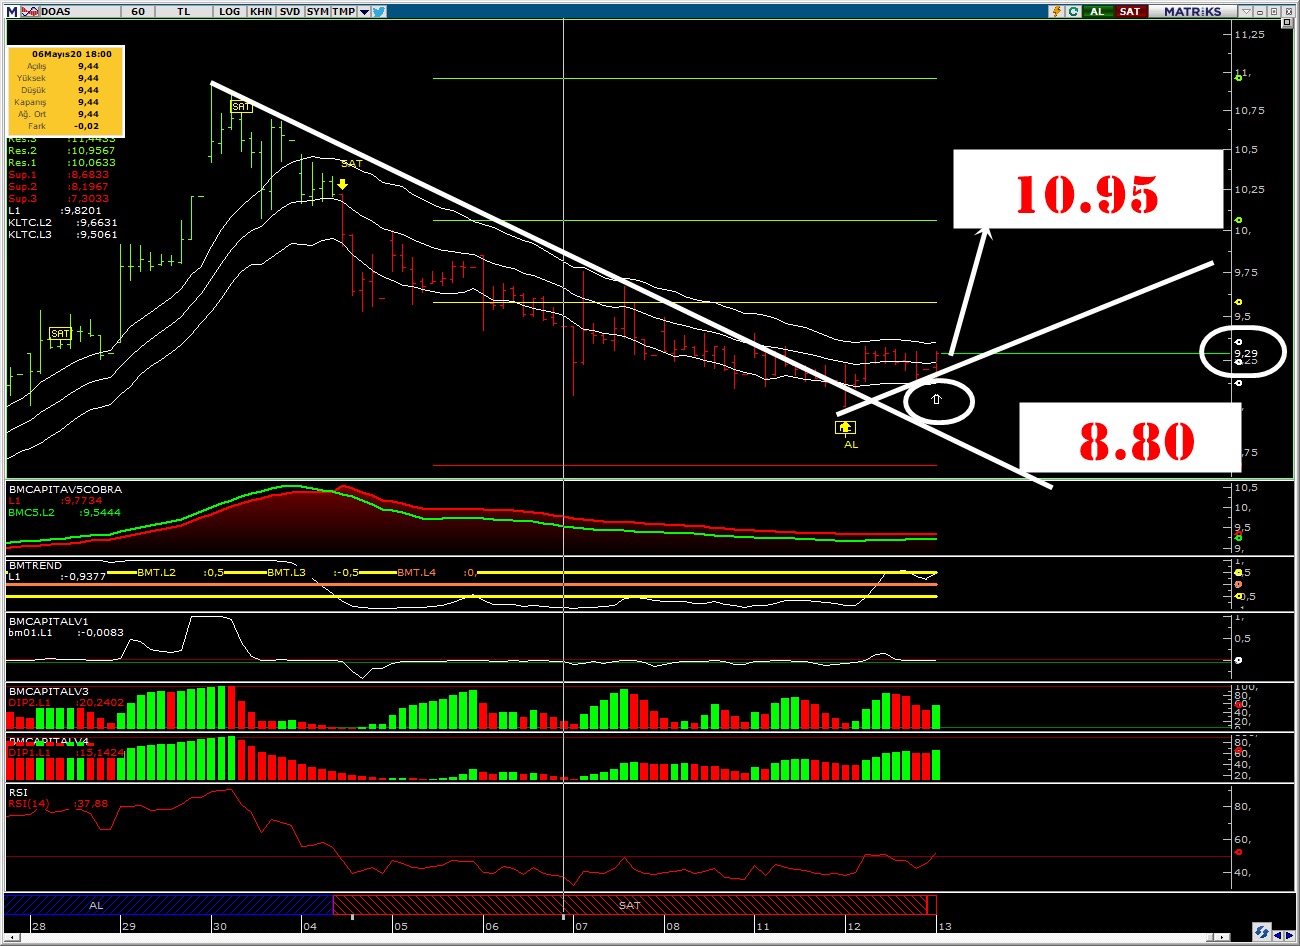Open the period selector showing 60
This screenshot has height=946, width=1300.
point(138,11)
